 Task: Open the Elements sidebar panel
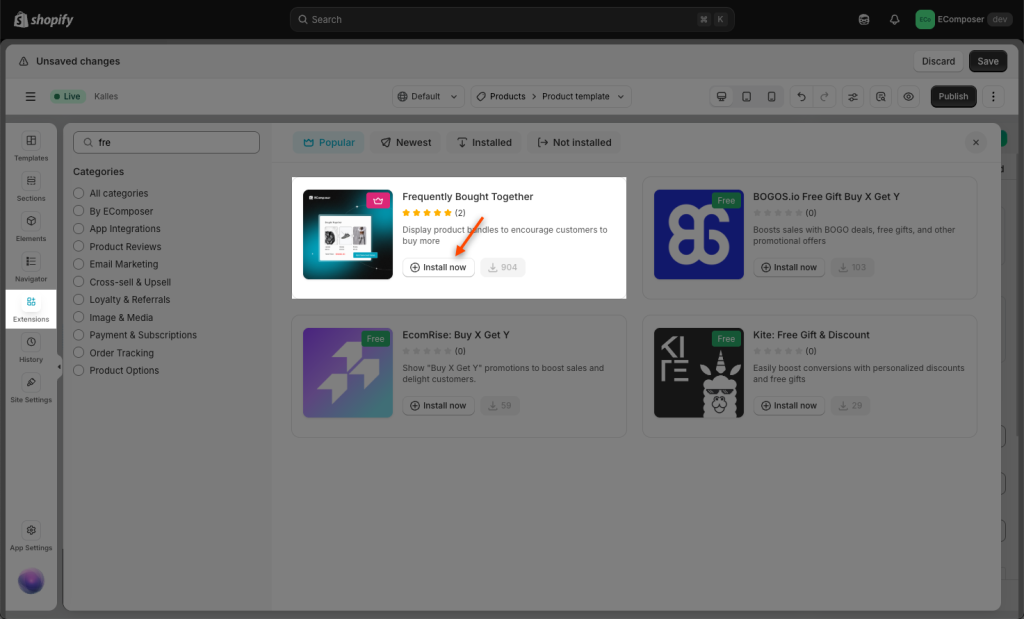(31, 227)
